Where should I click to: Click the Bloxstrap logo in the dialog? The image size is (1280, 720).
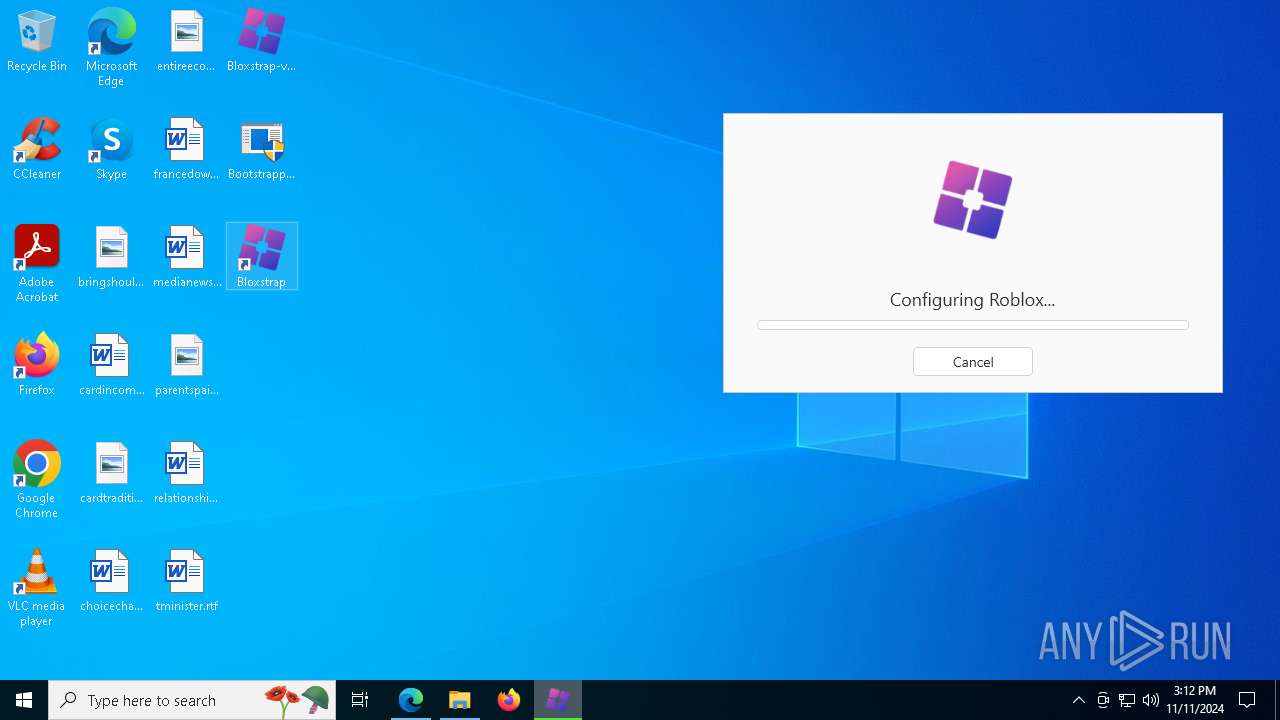[972, 200]
